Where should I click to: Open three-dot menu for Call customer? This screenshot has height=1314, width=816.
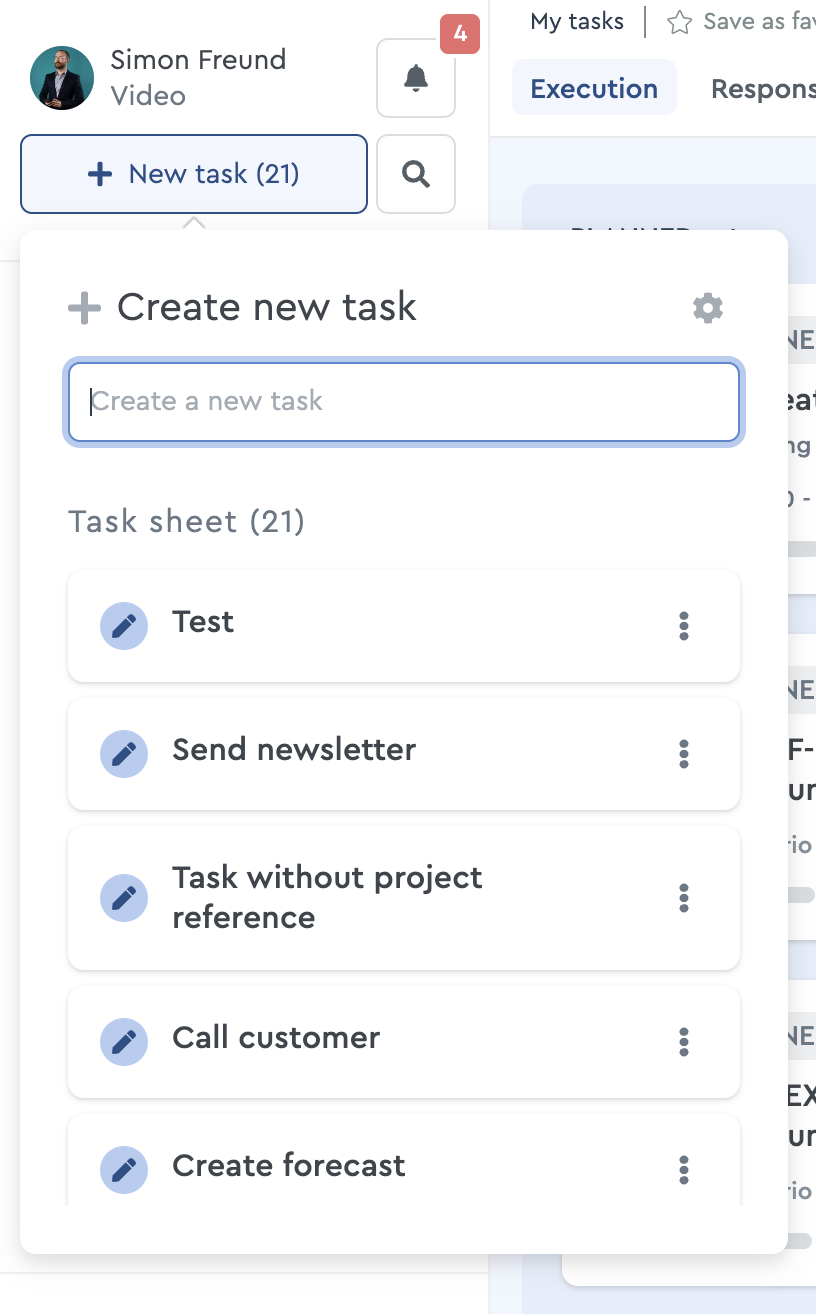(684, 1042)
